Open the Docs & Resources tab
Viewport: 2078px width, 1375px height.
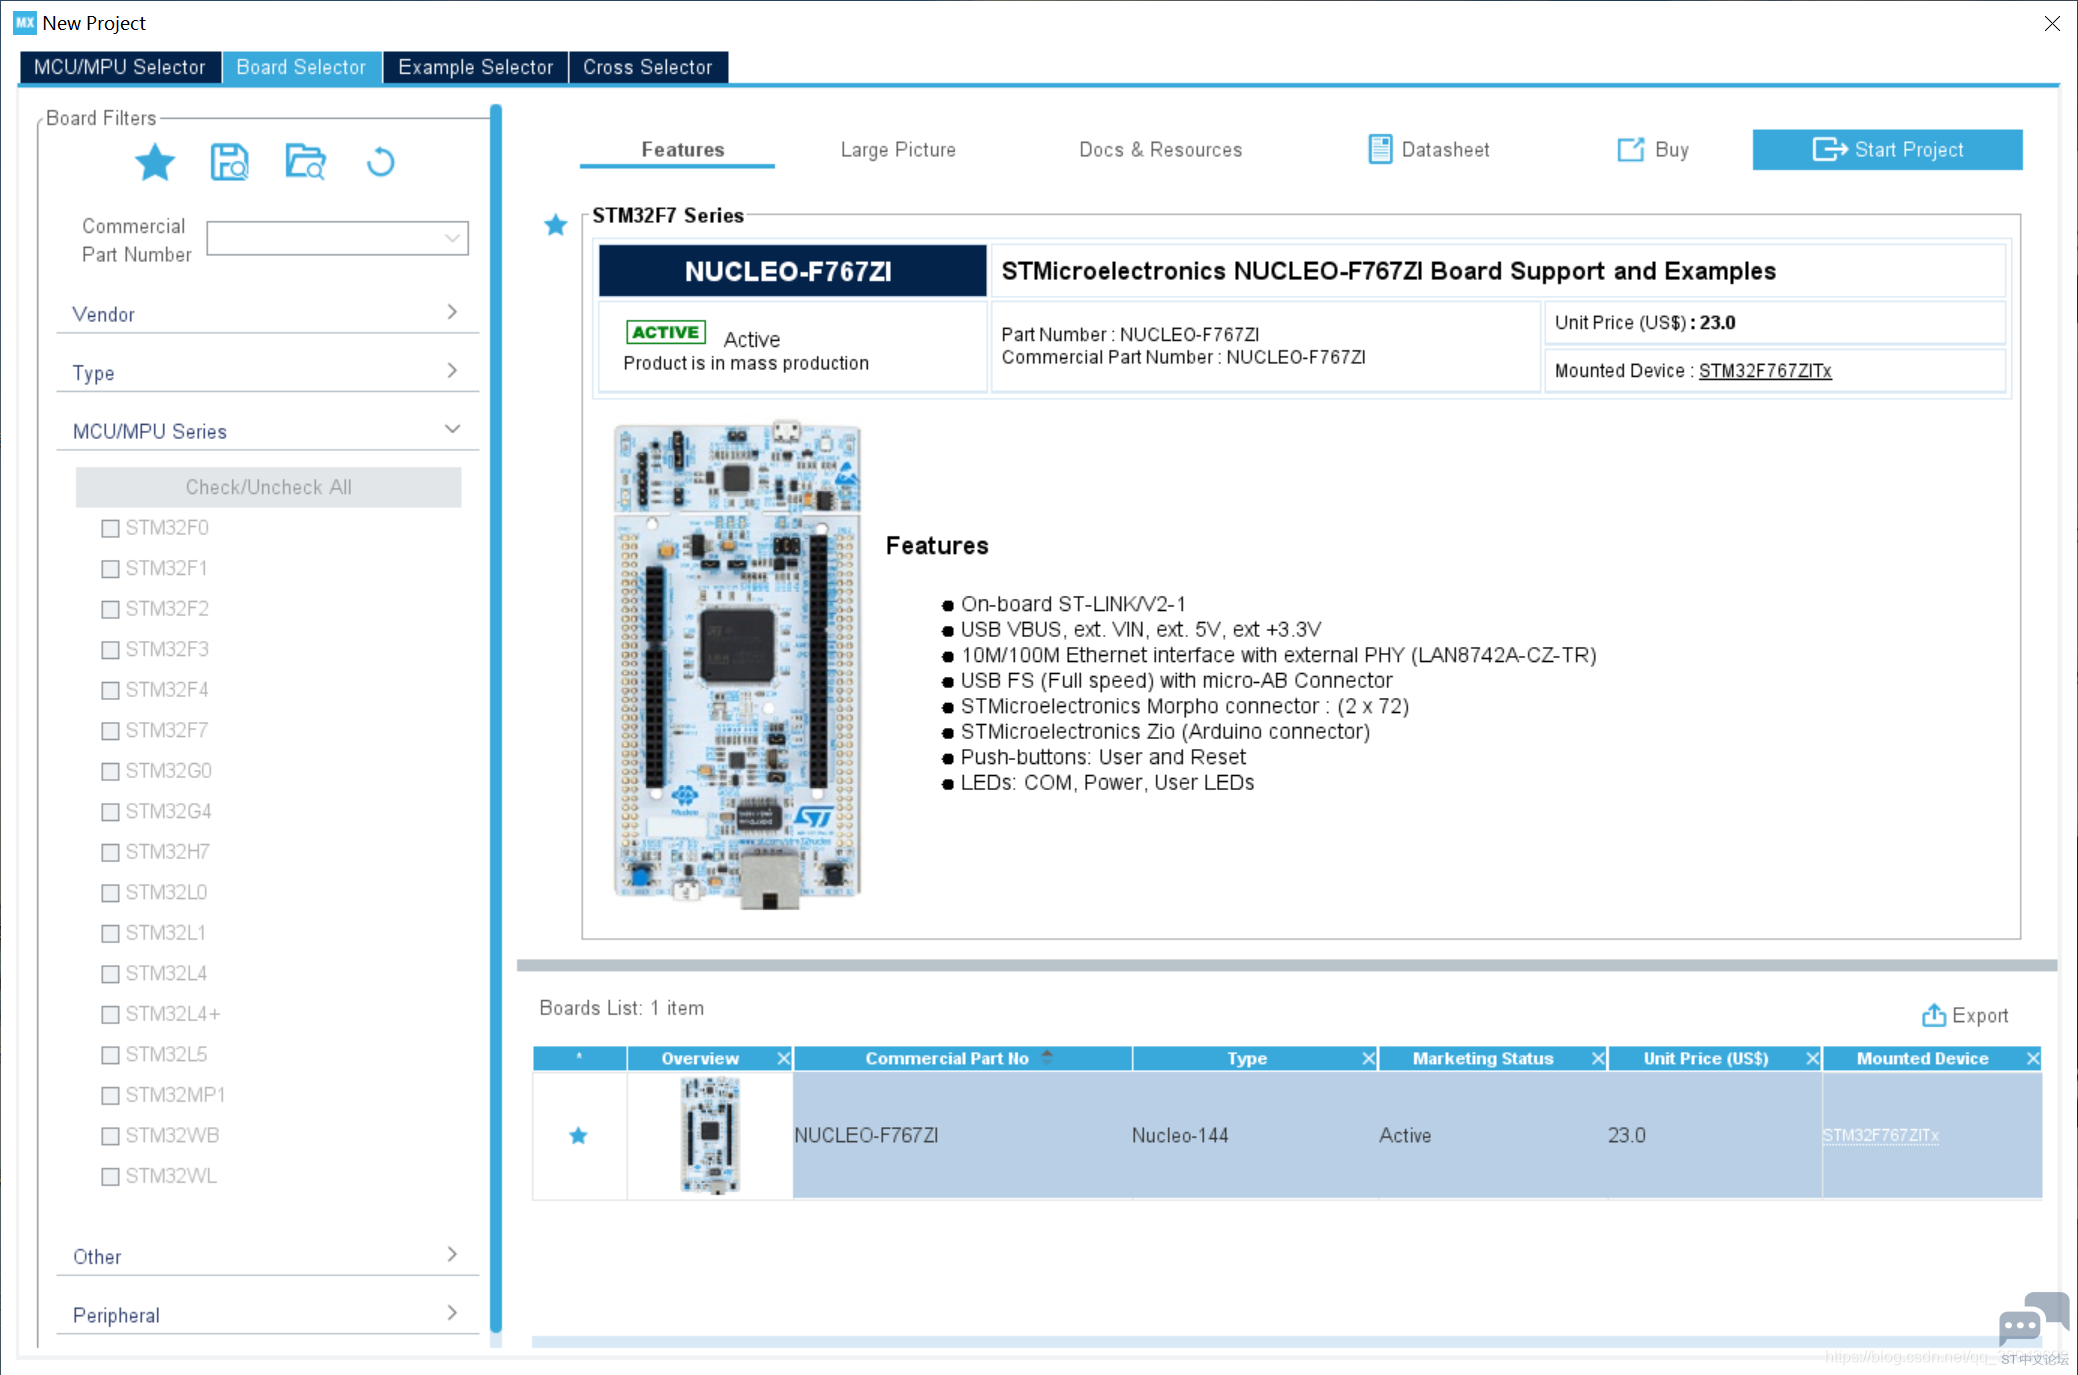1160,149
